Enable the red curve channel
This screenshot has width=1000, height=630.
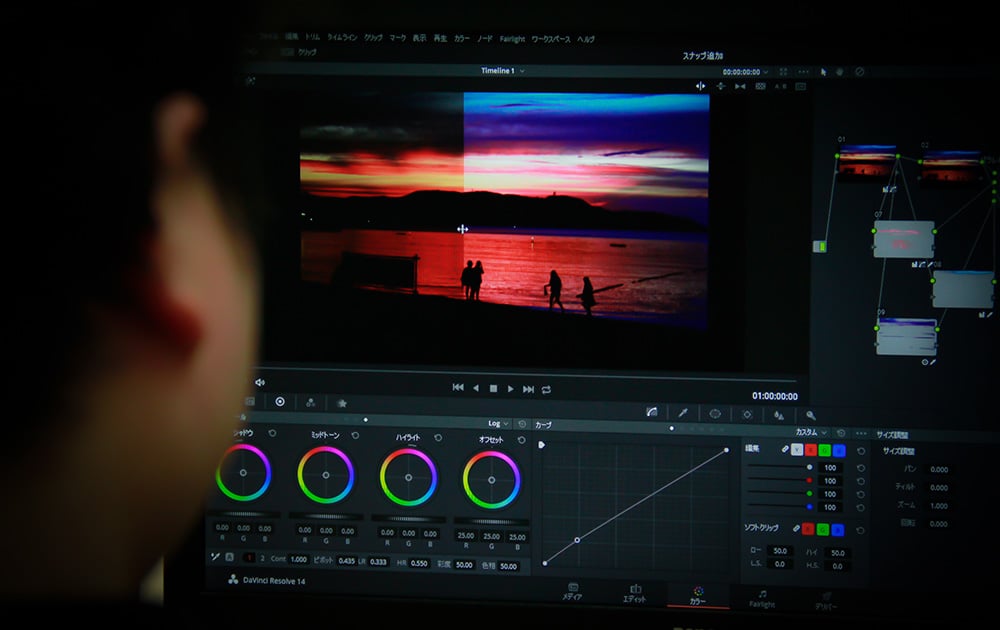pyautogui.click(x=811, y=450)
